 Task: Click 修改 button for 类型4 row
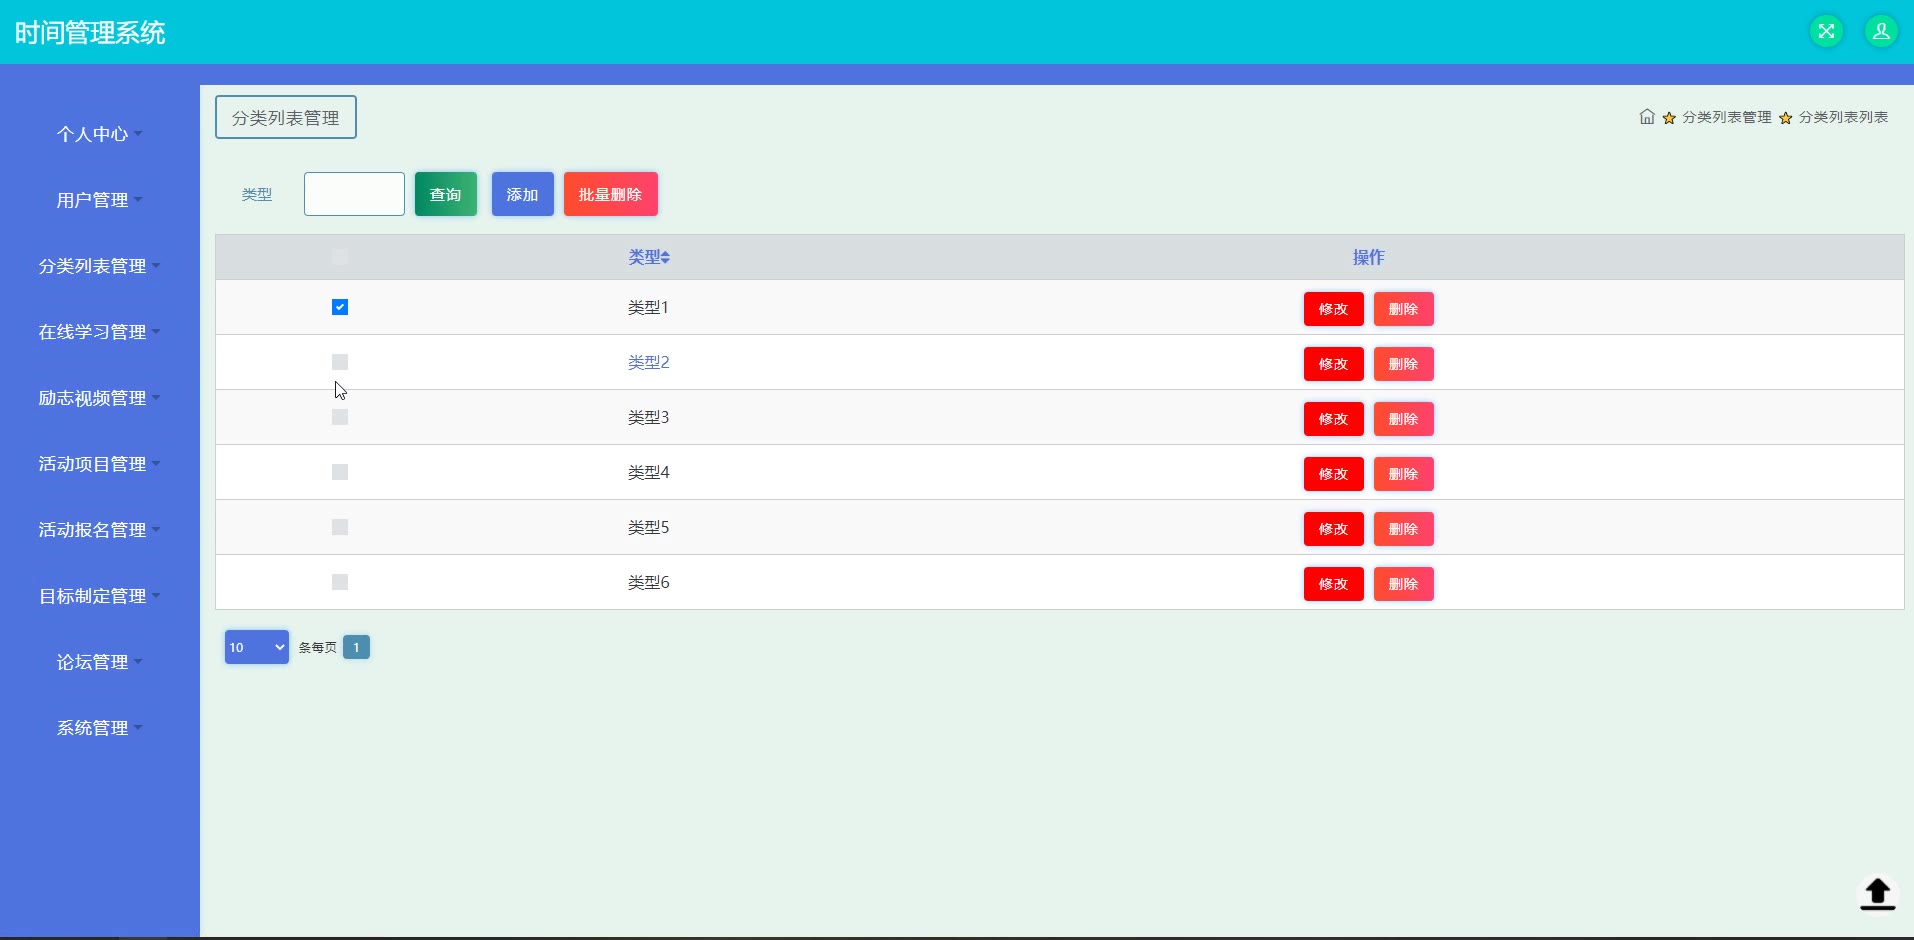pyautogui.click(x=1333, y=474)
